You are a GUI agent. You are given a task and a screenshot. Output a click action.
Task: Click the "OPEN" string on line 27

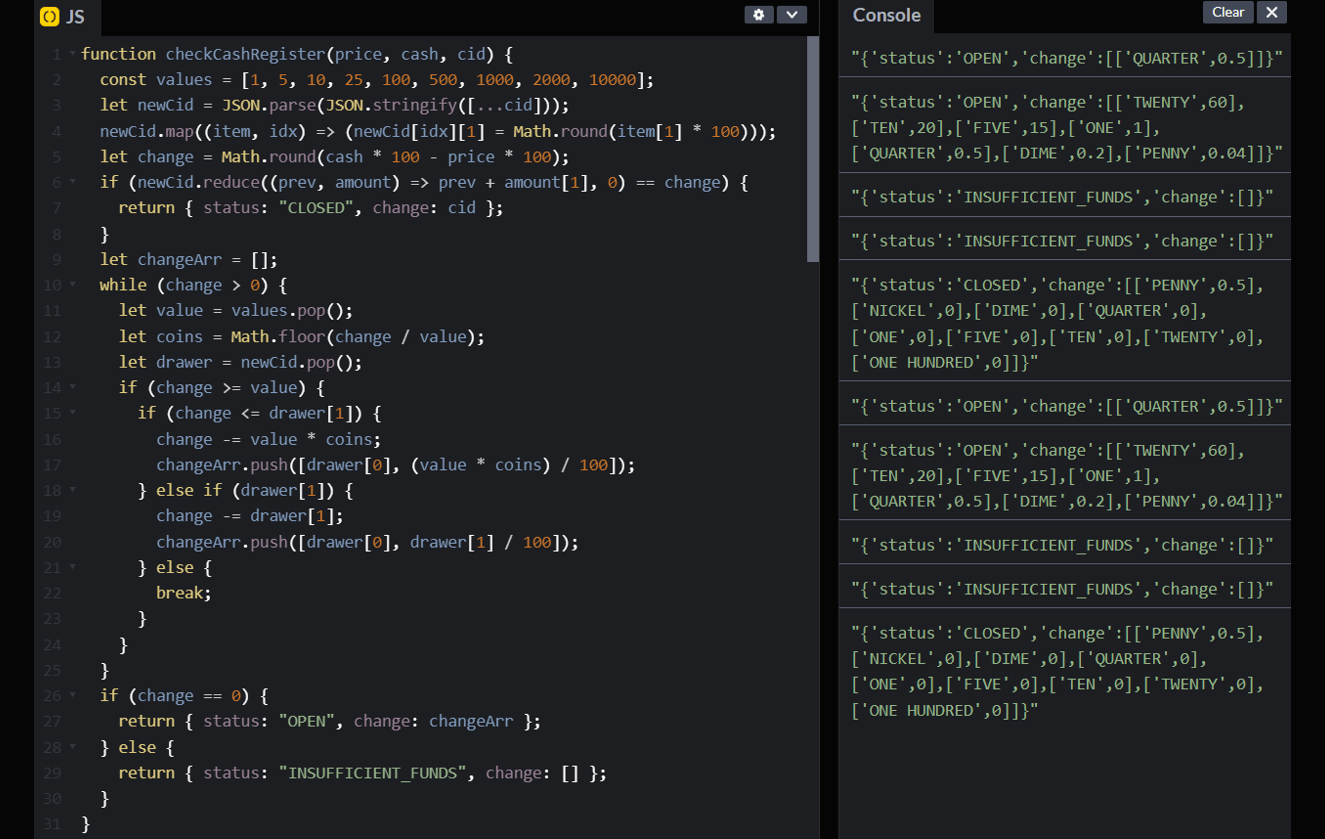pyautogui.click(x=307, y=722)
